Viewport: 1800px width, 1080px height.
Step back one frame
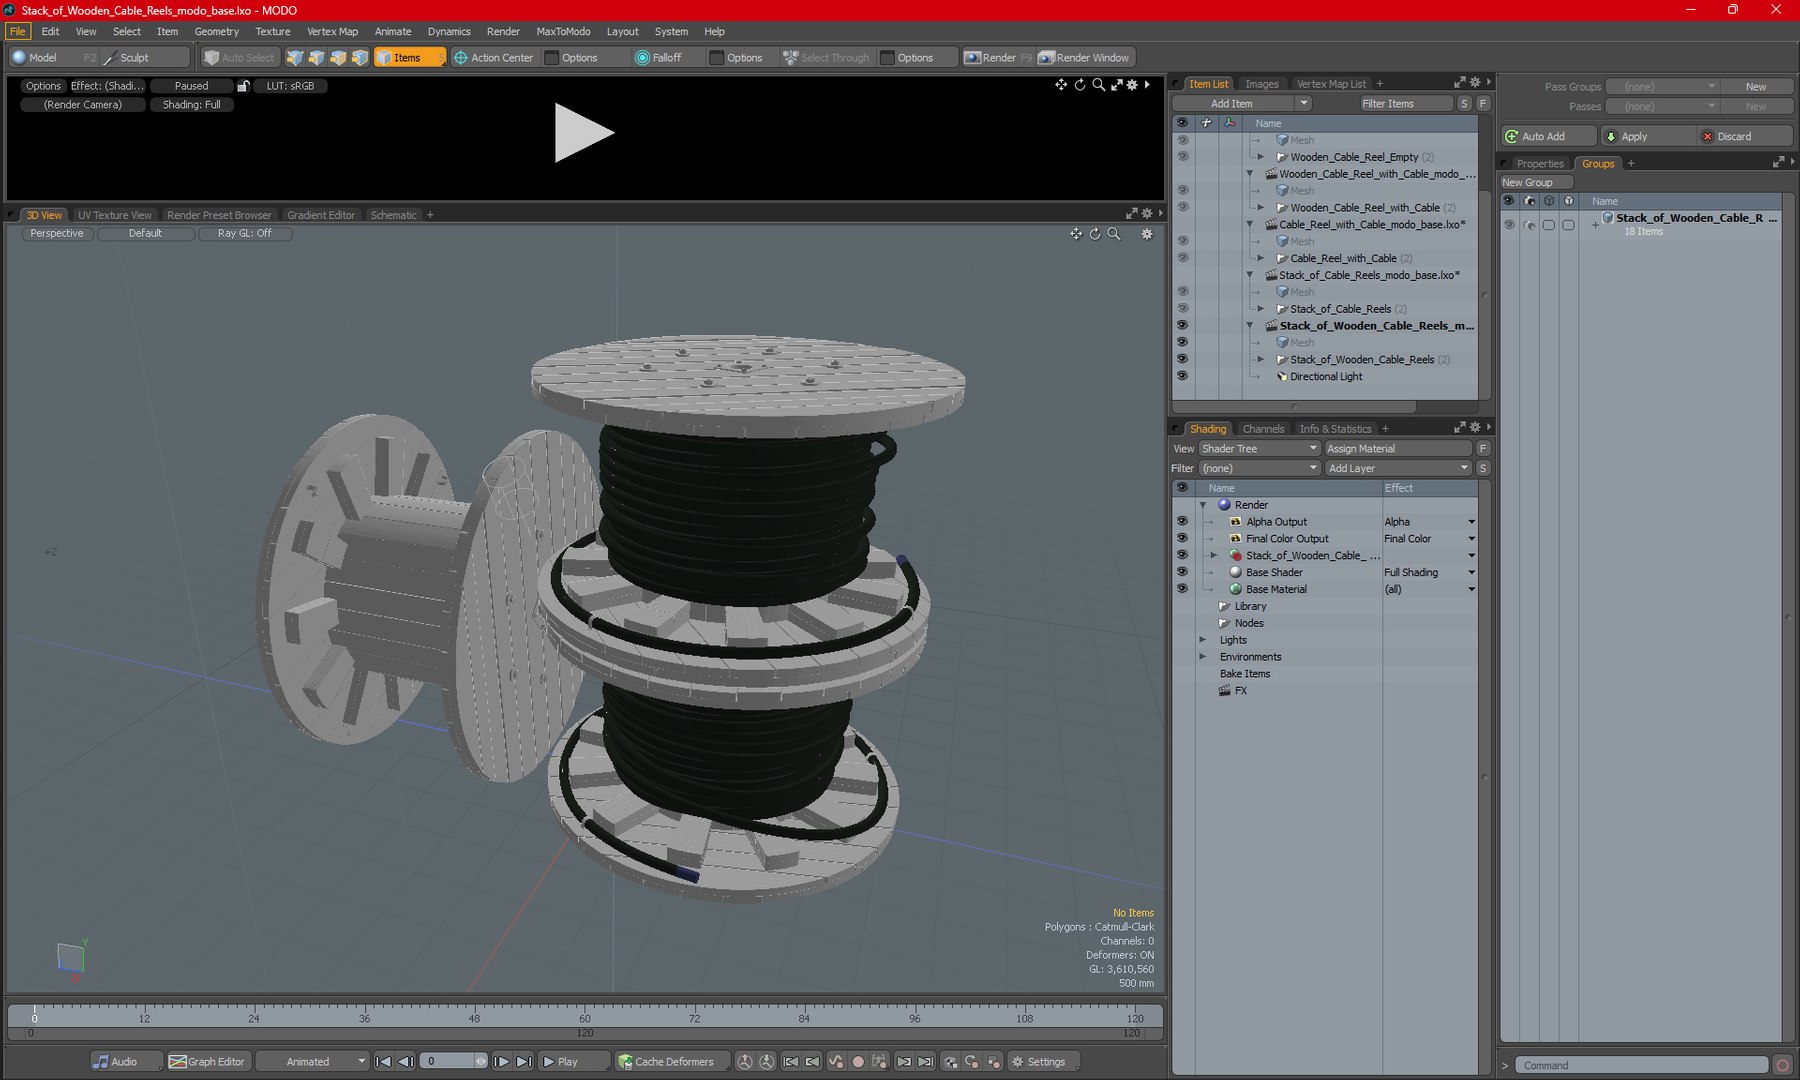[406, 1062]
